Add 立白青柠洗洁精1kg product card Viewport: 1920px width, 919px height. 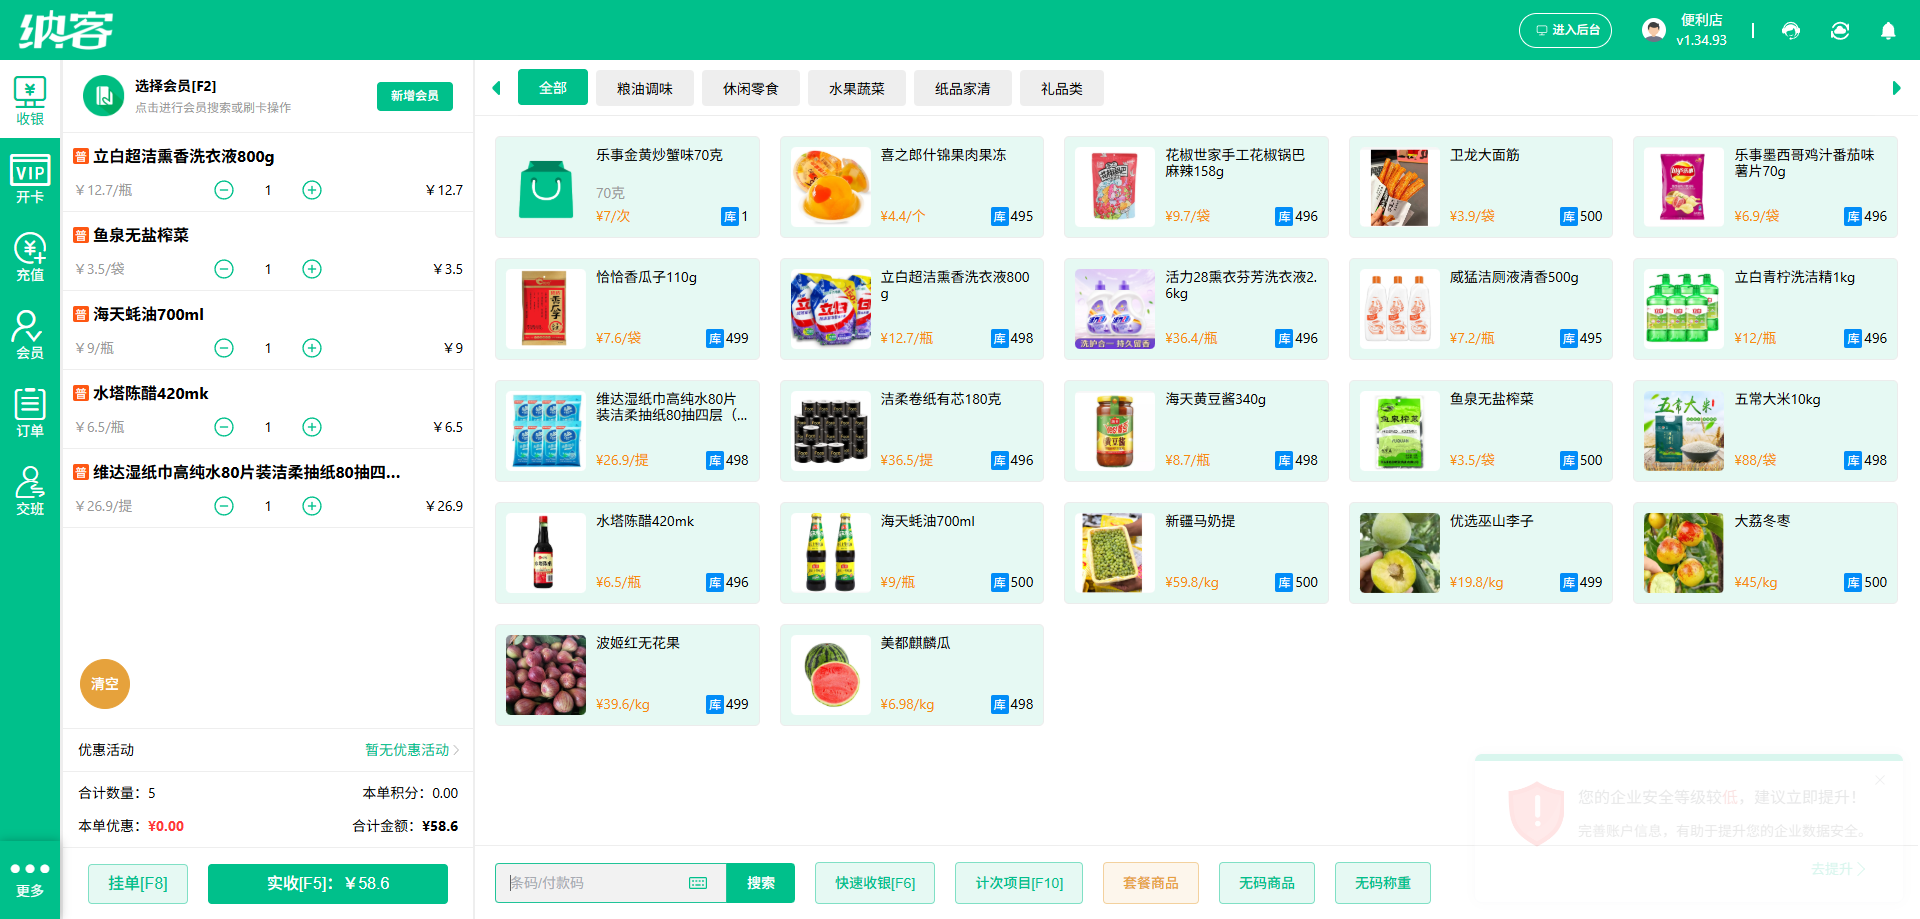tap(1765, 309)
